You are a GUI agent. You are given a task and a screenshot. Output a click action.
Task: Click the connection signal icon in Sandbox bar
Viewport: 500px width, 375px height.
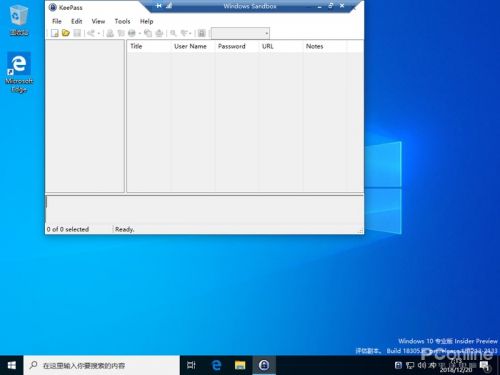click(169, 6)
